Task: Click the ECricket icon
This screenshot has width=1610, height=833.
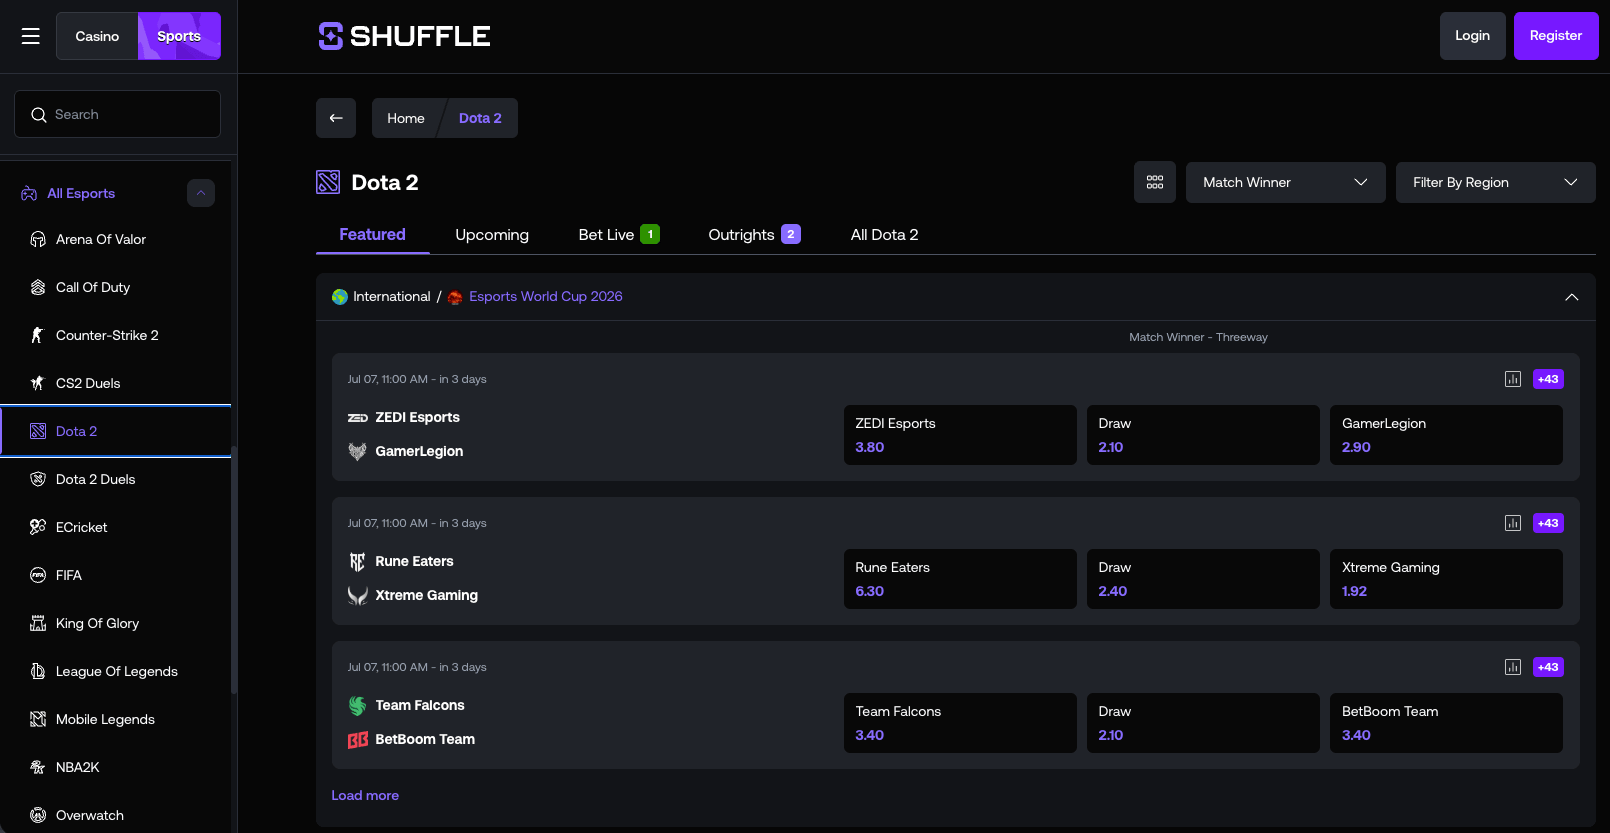Action: tap(38, 527)
